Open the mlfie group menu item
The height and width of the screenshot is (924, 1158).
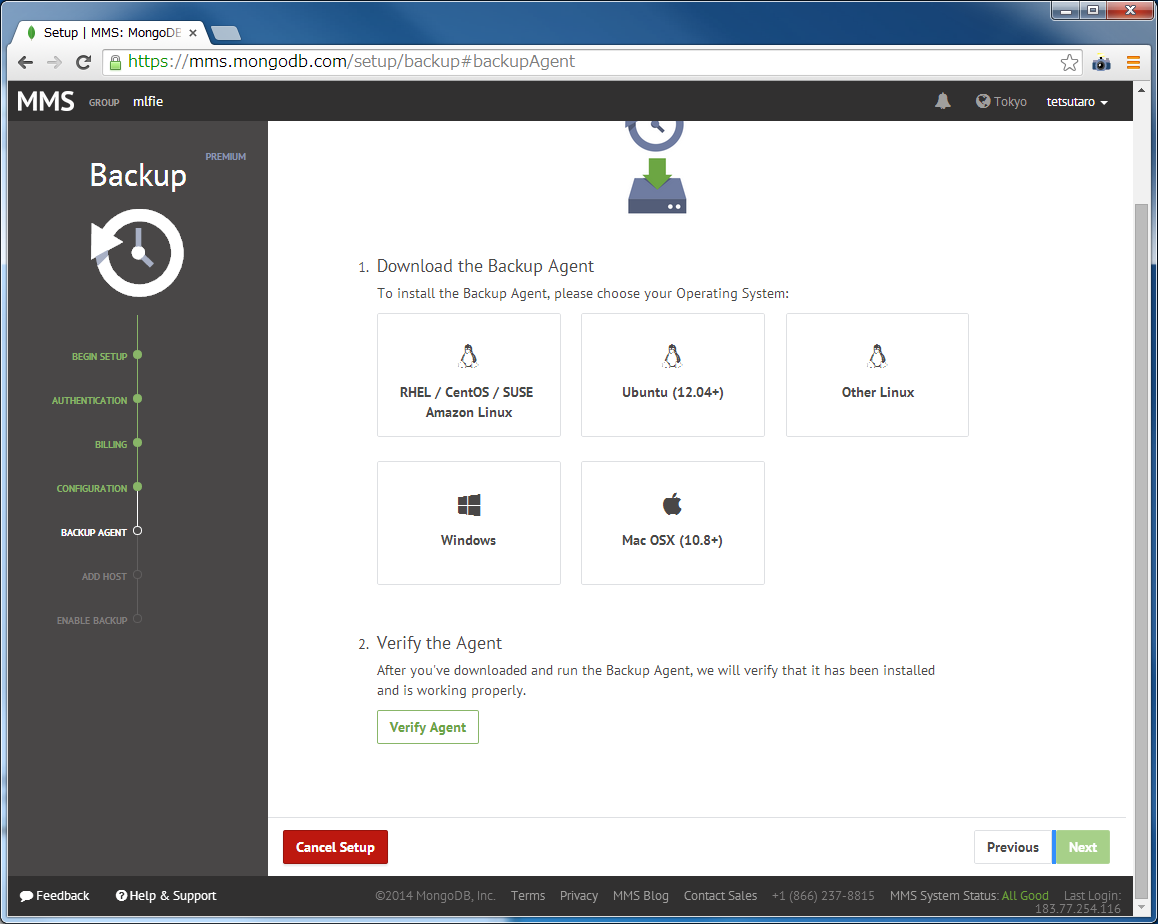pyautogui.click(x=147, y=101)
